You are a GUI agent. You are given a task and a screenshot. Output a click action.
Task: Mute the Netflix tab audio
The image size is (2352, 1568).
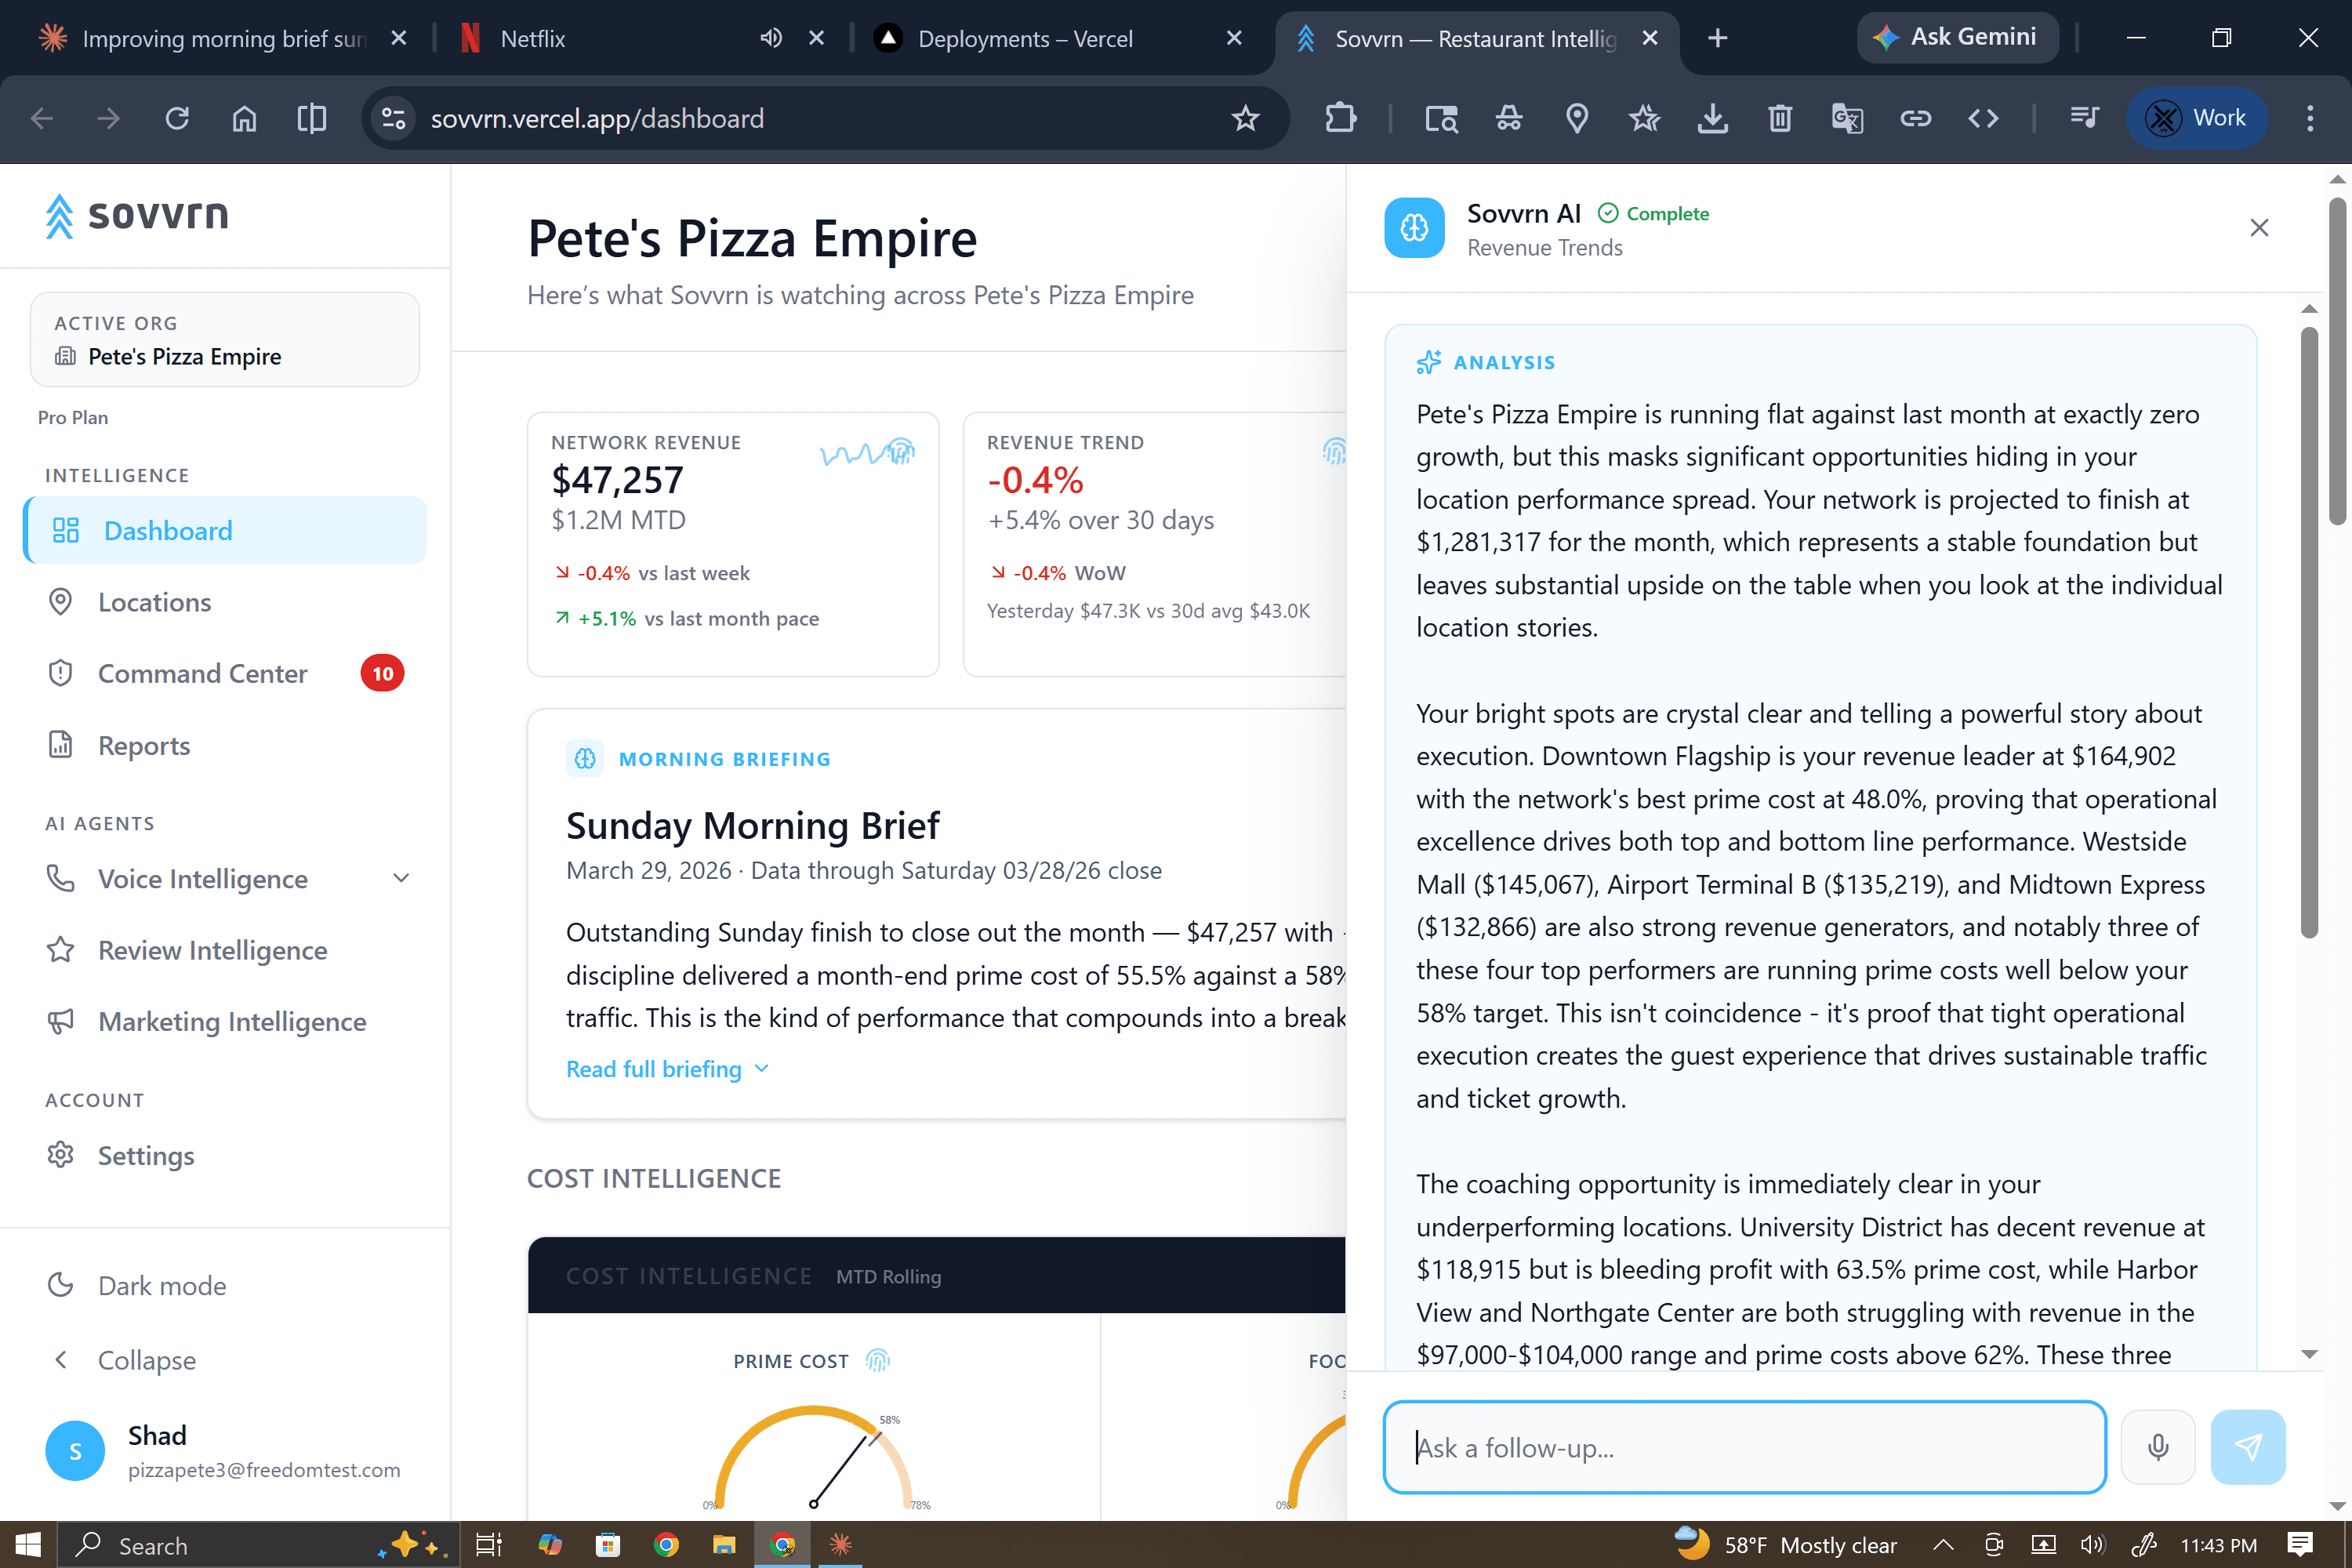coord(770,39)
